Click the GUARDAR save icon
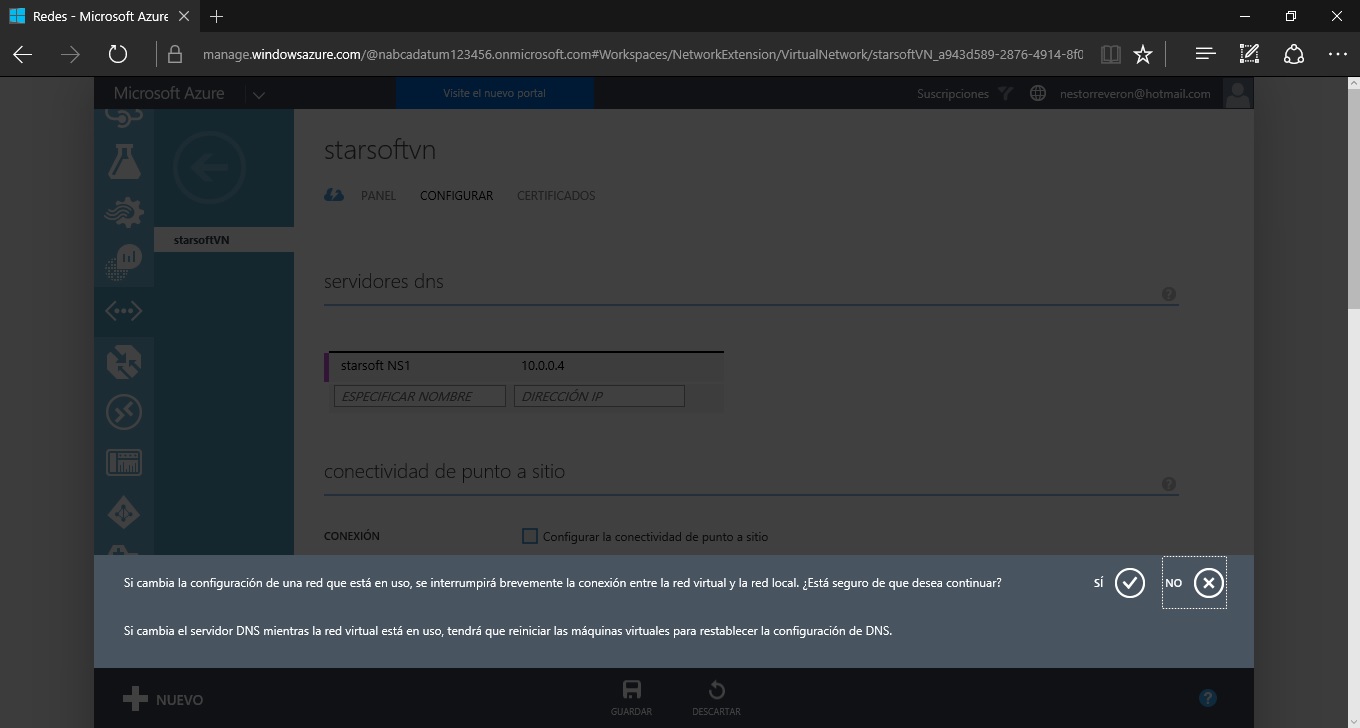1360x728 pixels. pyautogui.click(x=631, y=690)
